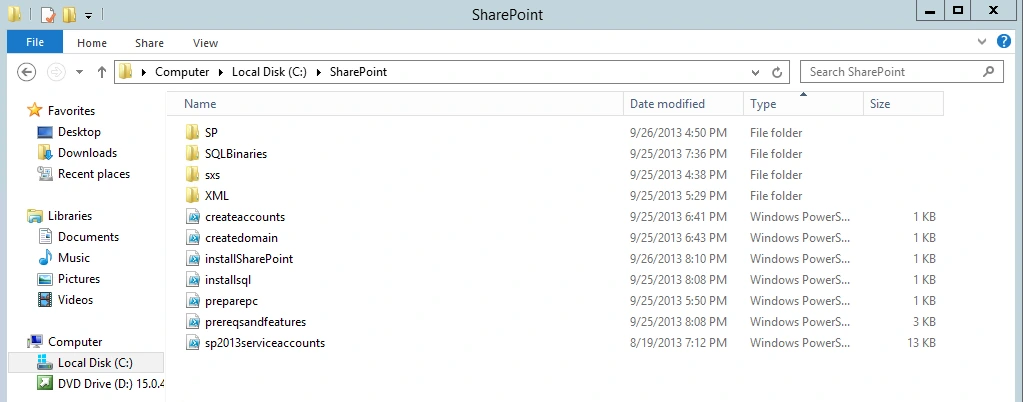Select the SQLBinaries folder icon

click(192, 153)
